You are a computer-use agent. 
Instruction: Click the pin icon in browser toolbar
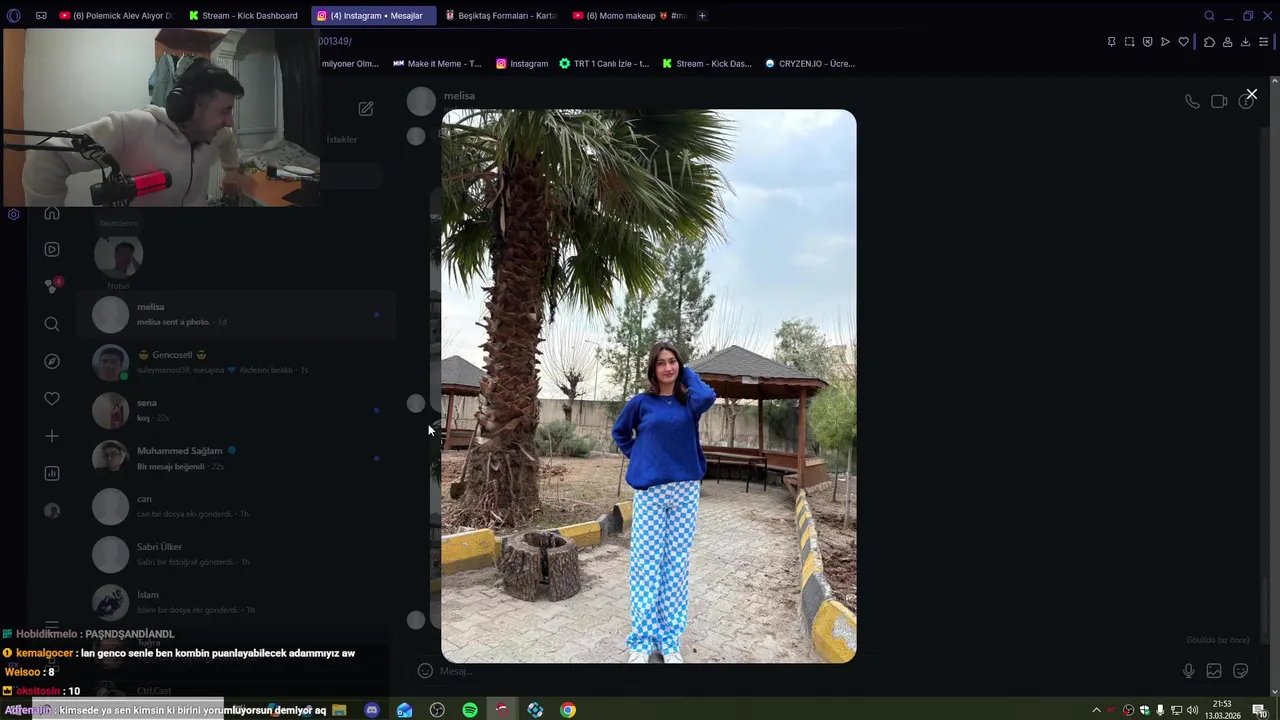(x=1111, y=42)
